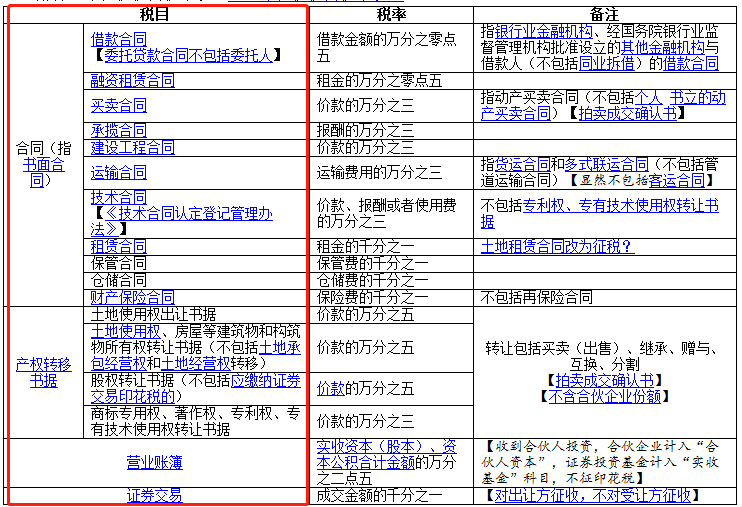
Task: Follow the 财产保险合同 link
Action: click(132, 297)
